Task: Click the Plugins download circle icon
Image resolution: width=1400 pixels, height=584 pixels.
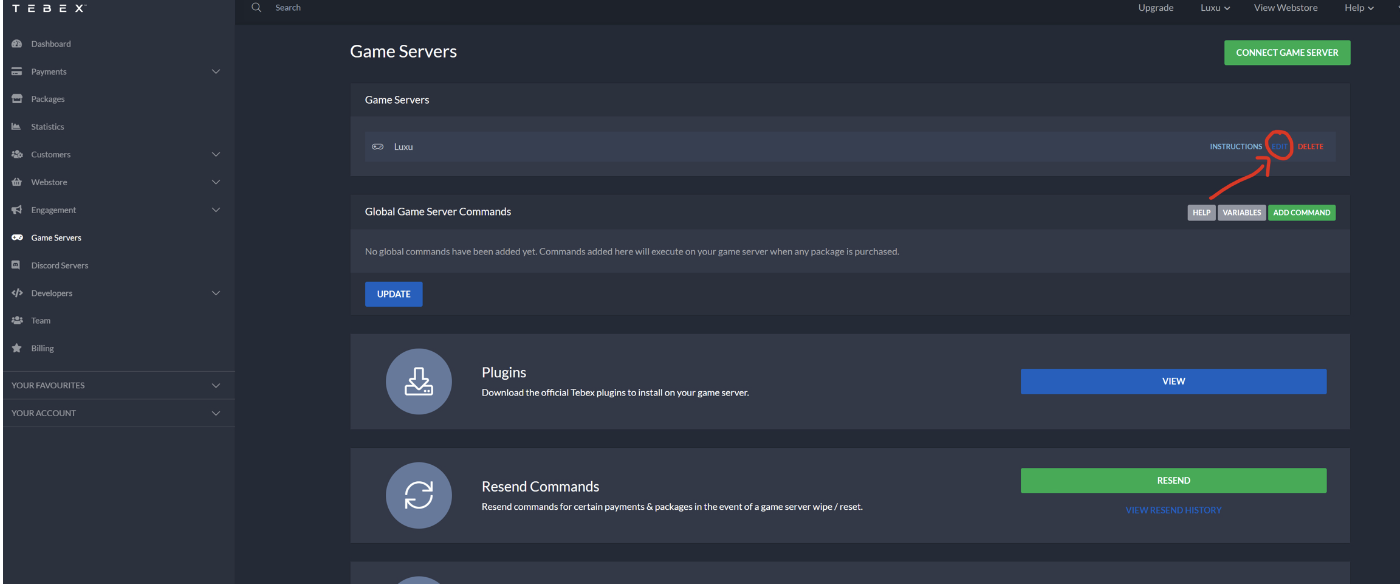Action: (x=419, y=381)
